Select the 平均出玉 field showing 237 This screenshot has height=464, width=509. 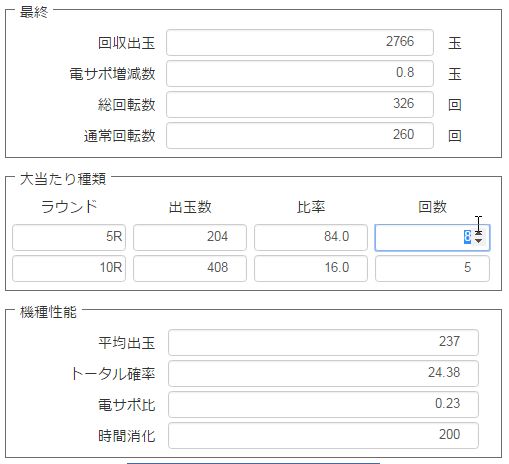click(323, 342)
